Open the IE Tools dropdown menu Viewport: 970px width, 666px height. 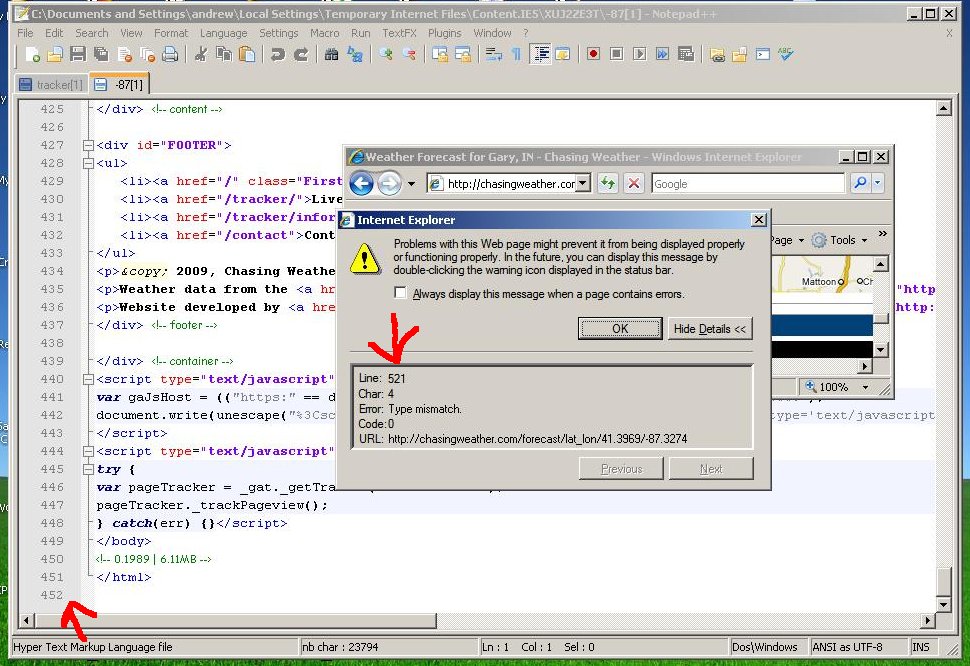841,240
